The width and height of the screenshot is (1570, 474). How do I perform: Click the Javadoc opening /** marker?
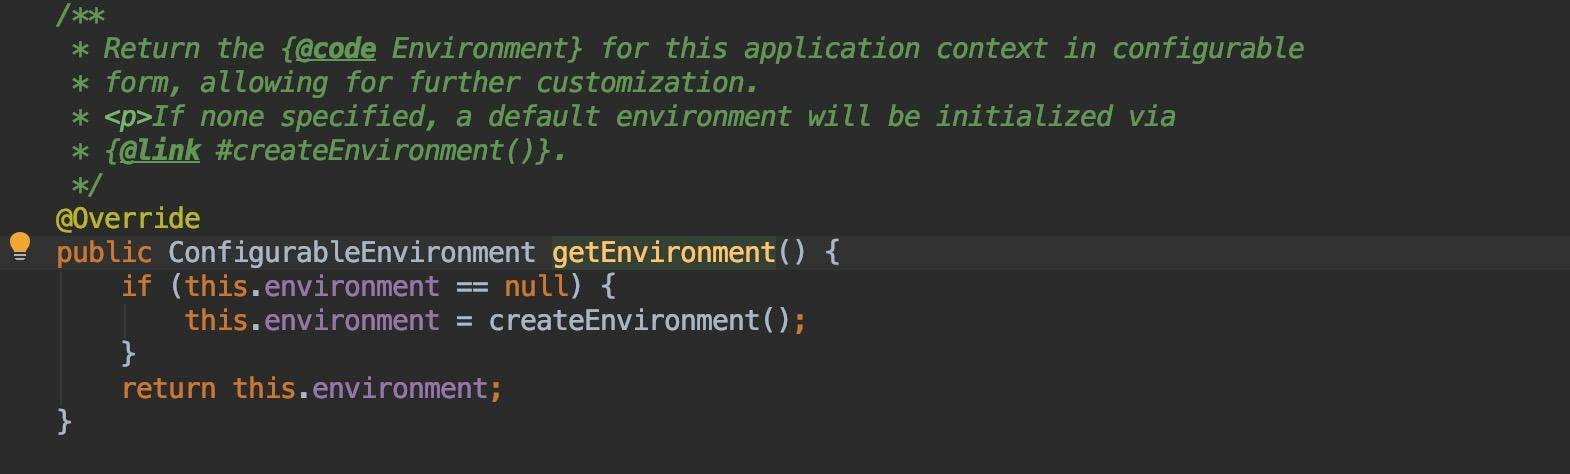point(80,15)
